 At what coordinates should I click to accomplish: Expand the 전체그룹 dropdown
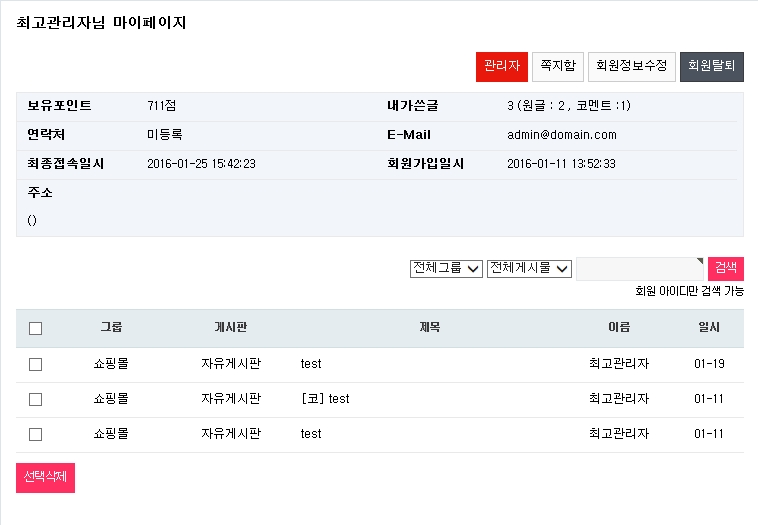coord(446,268)
